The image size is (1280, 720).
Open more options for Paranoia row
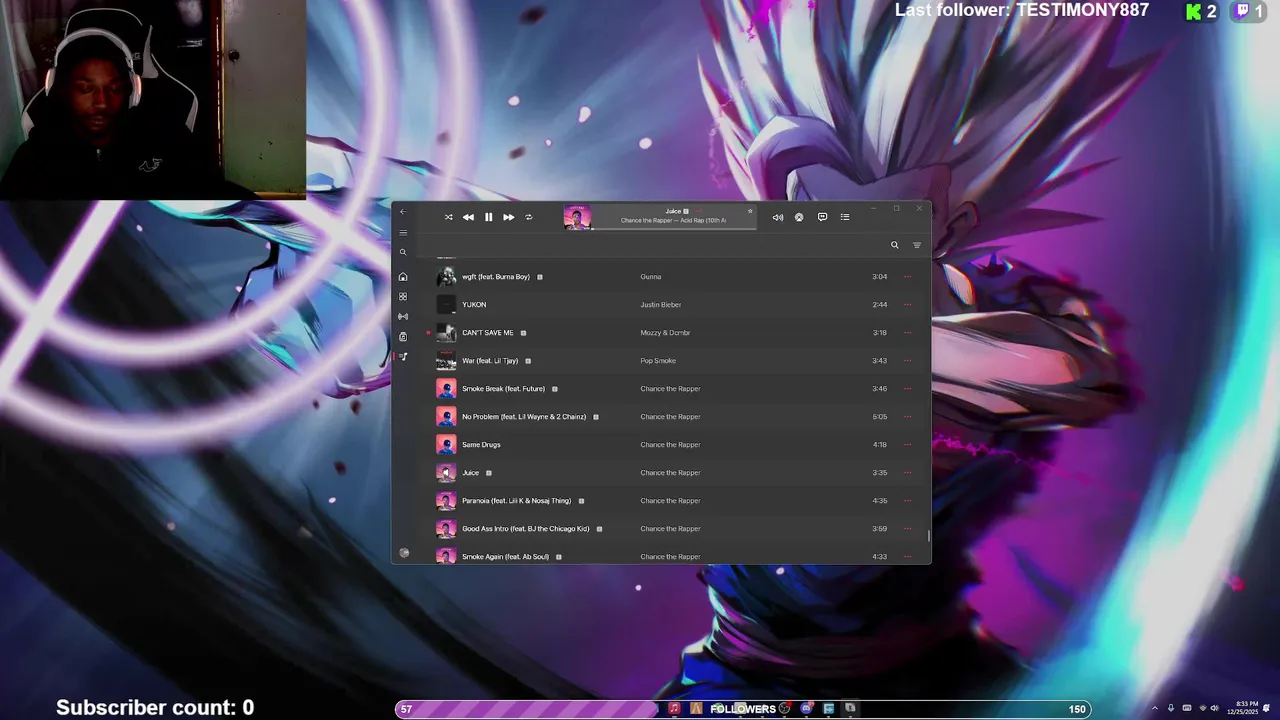pos(908,501)
